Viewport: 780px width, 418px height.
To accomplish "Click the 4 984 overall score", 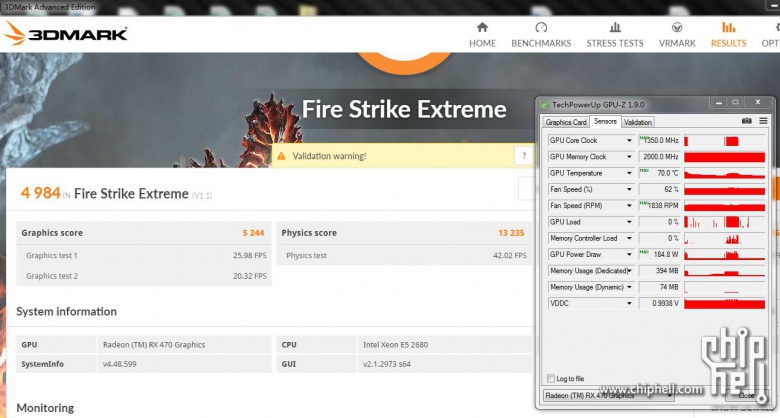I will (40, 193).
